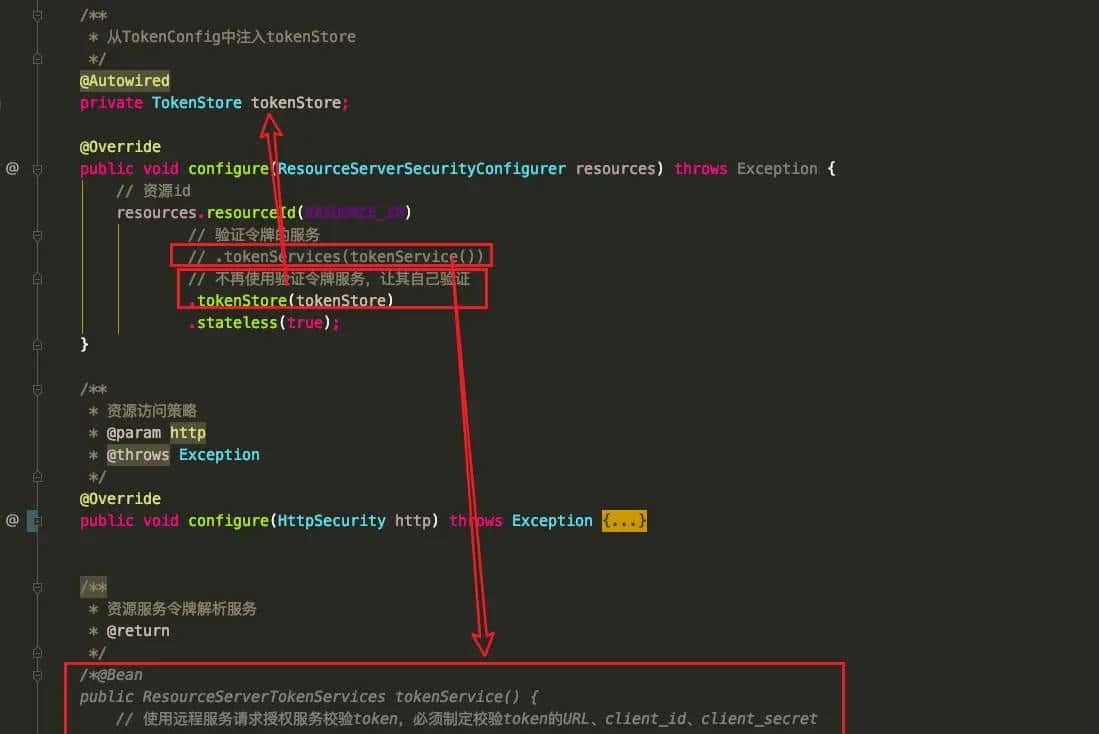Click override gutter icon beside configure(ResourceServerSecurityConfigurer)
The image size is (1099, 734).
coord(12,168)
